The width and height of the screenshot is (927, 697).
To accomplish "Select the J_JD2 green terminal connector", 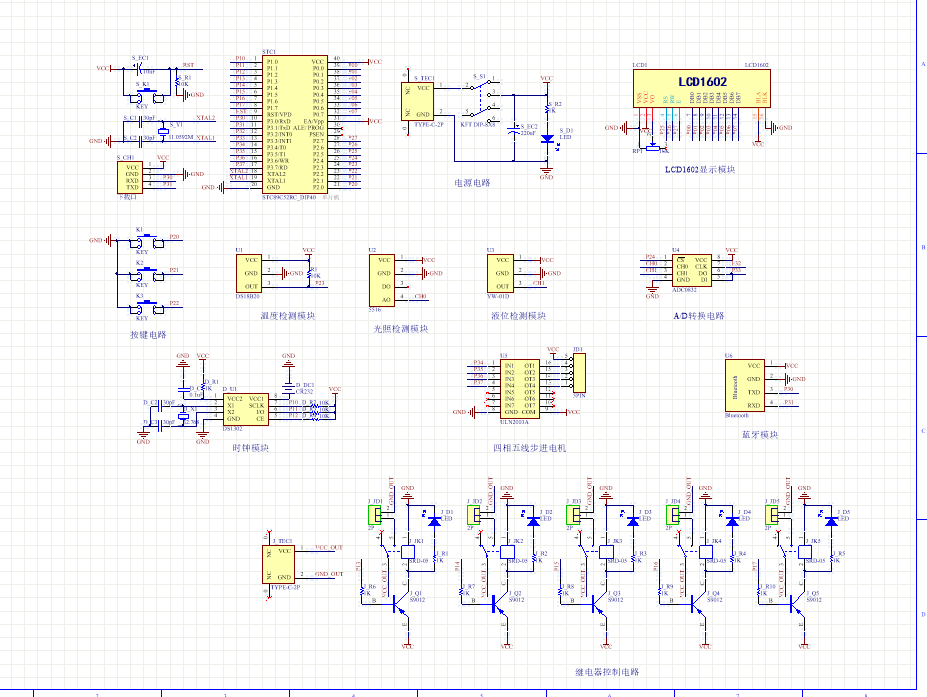I will pyautogui.click(x=474, y=515).
